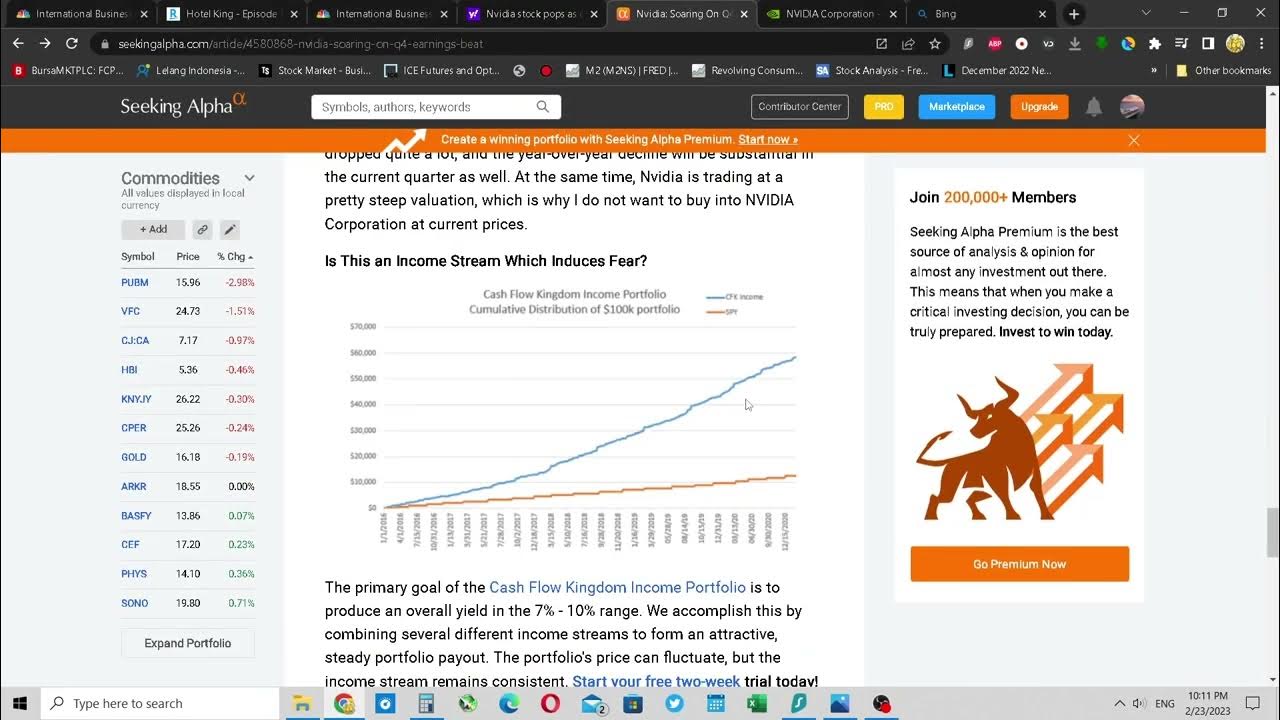Open the PUBM symbol row
This screenshot has width=1280, height=720.
(188, 283)
